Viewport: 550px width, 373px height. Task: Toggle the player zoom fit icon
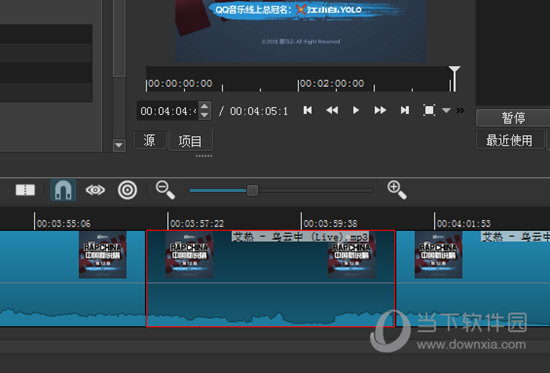tap(429, 110)
